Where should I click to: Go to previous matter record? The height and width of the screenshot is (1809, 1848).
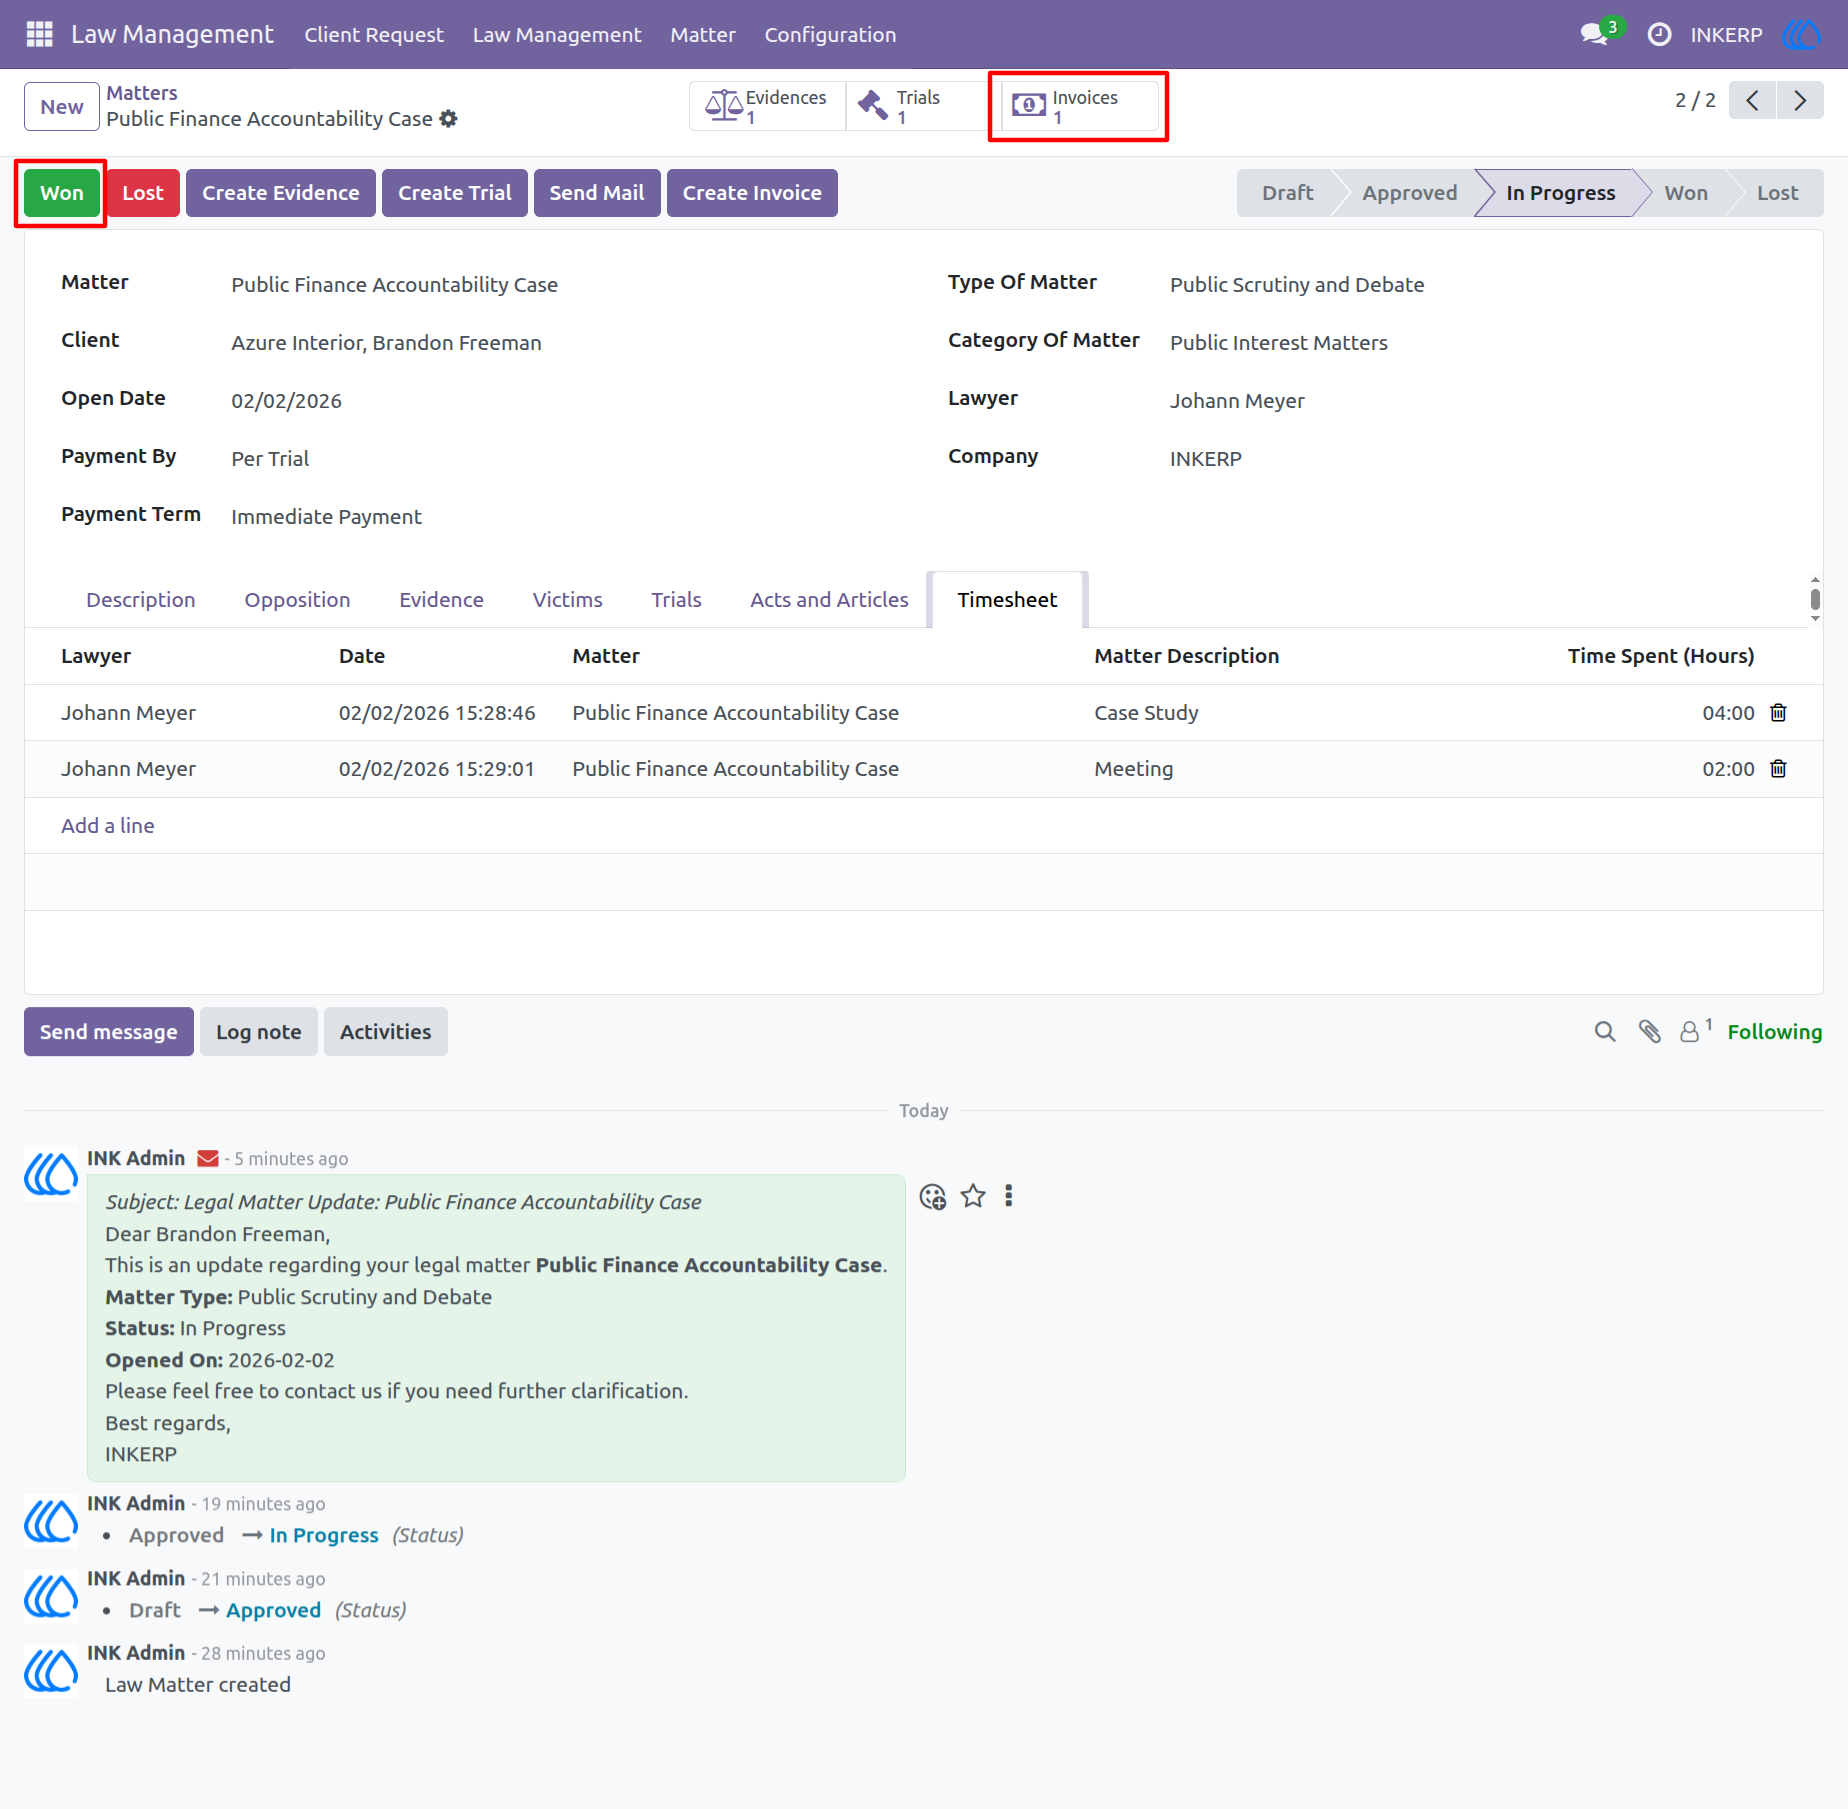[1752, 100]
